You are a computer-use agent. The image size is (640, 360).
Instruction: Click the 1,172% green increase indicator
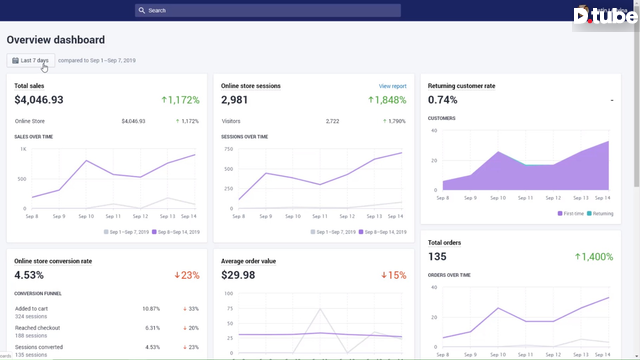(180, 100)
